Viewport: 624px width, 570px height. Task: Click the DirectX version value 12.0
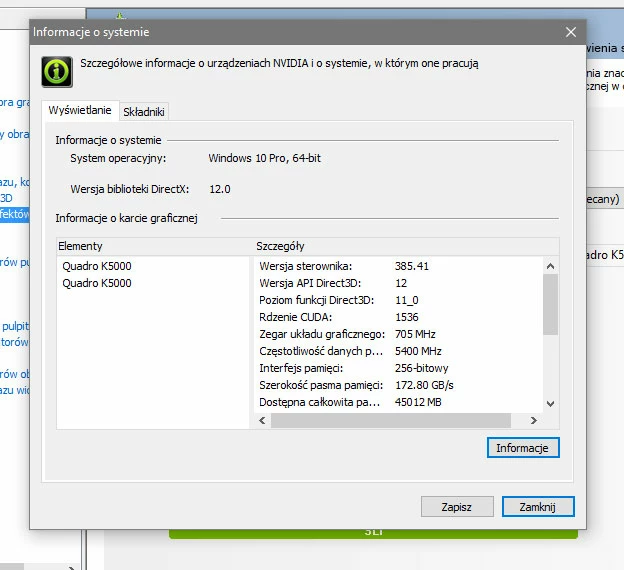pyautogui.click(x=220, y=189)
